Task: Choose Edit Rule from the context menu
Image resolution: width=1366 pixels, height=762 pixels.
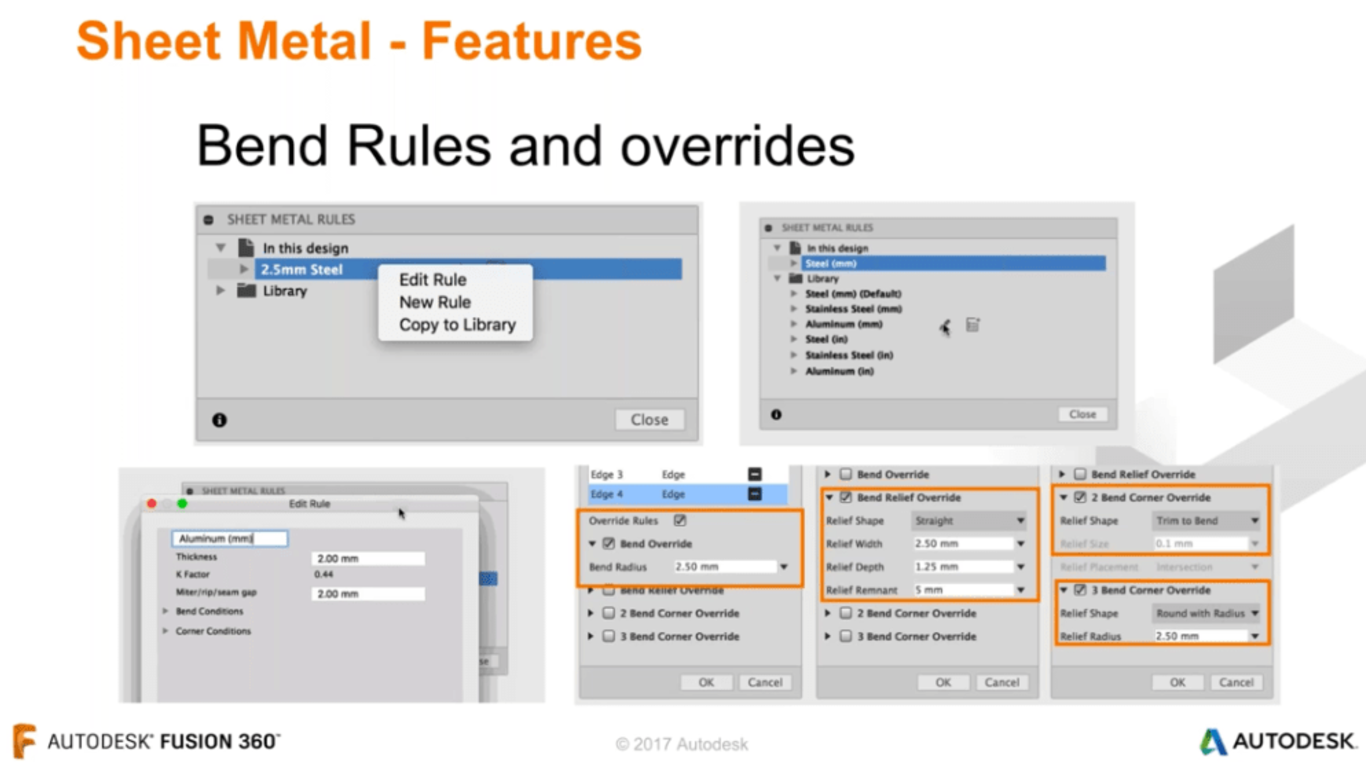Action: point(433,280)
